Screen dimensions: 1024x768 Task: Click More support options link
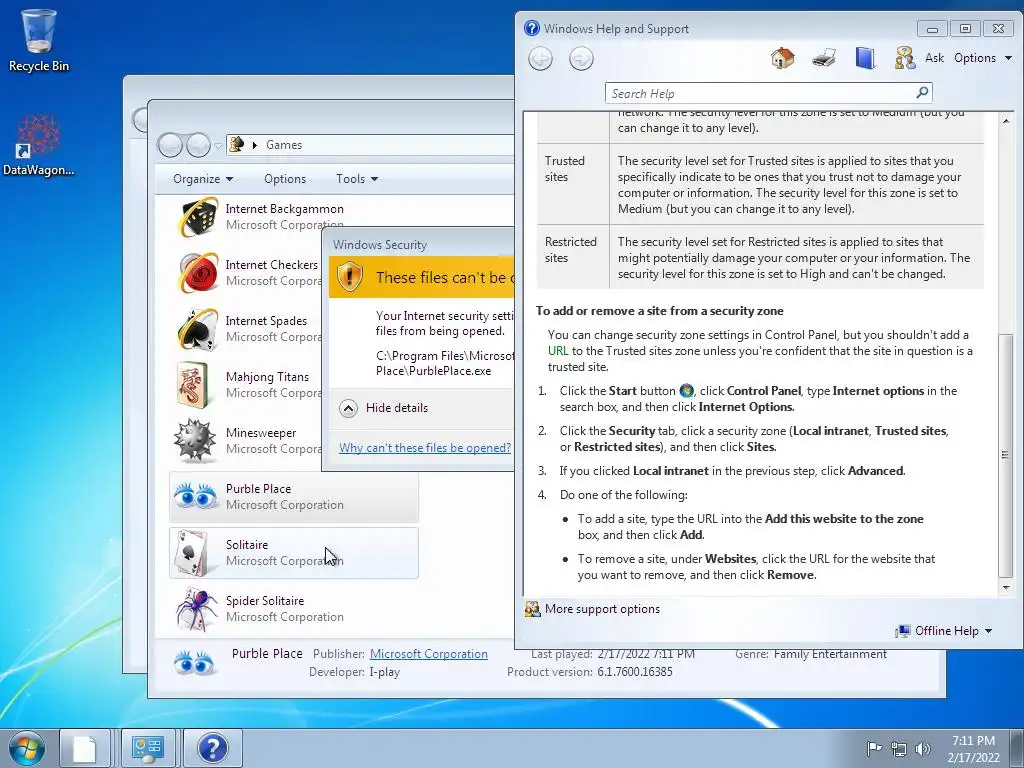point(602,609)
